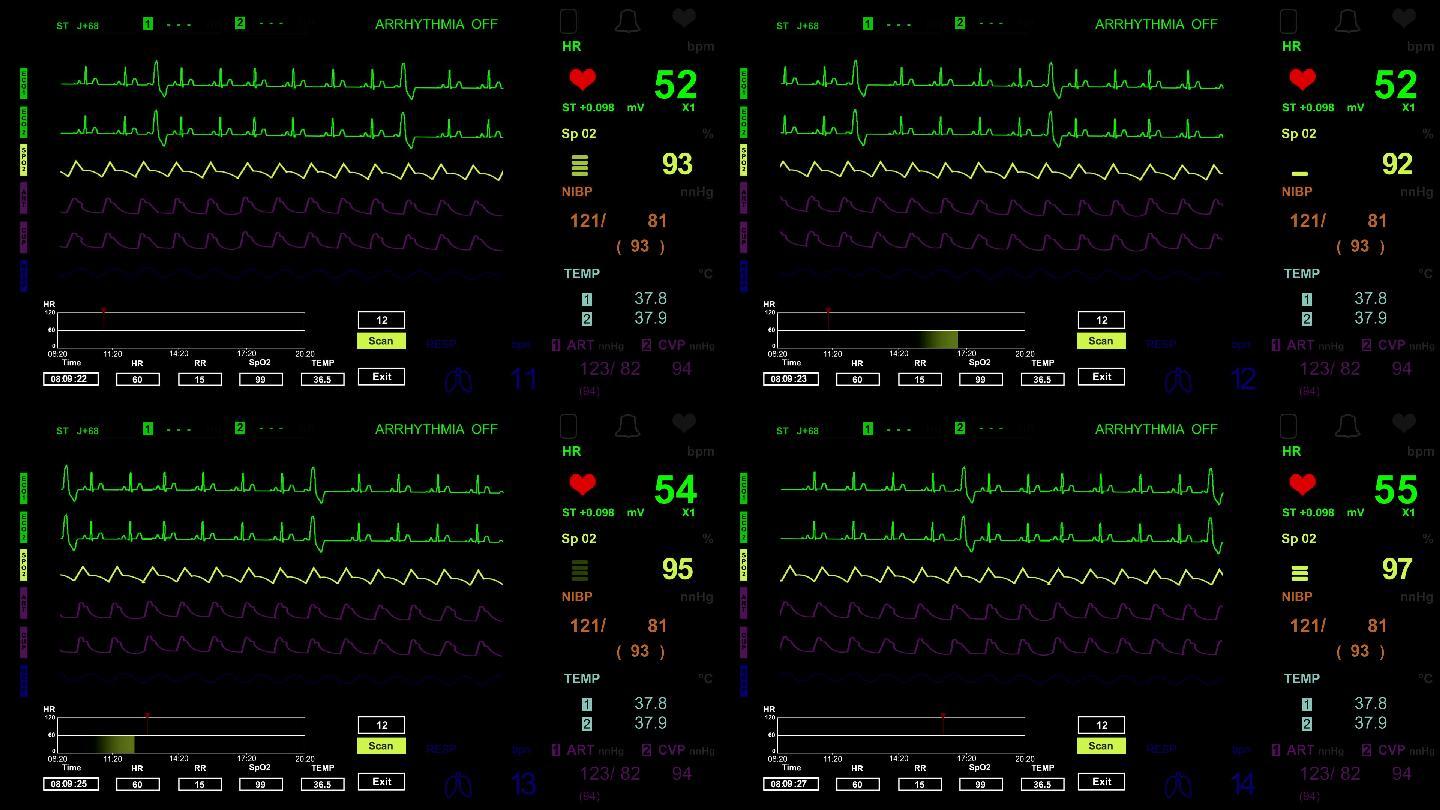Select the ECG1 waveform label on the SpO2 93 monitor
Viewport: 1440px width, 810px height.
pos(24,83)
